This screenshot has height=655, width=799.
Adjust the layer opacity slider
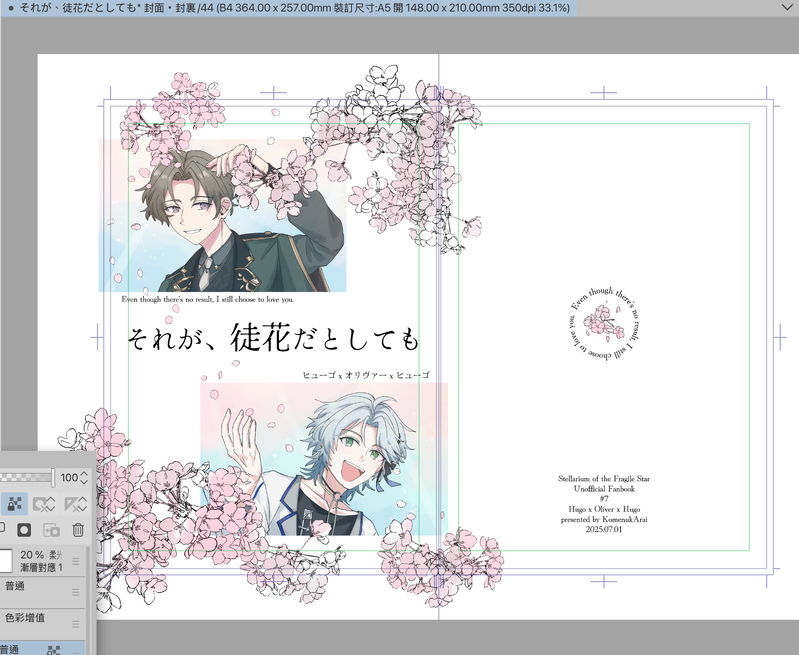tap(26, 477)
